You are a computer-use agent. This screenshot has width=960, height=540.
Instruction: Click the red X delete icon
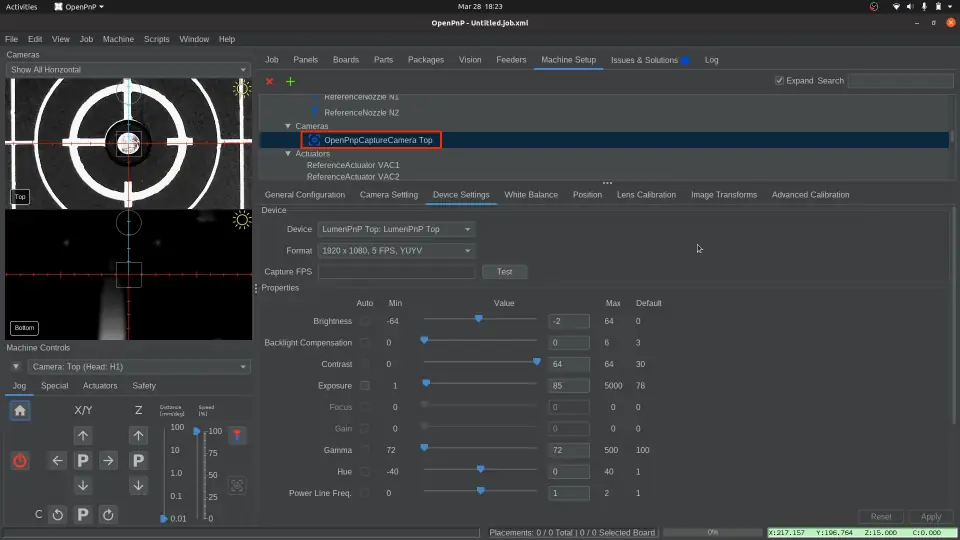[x=269, y=81]
